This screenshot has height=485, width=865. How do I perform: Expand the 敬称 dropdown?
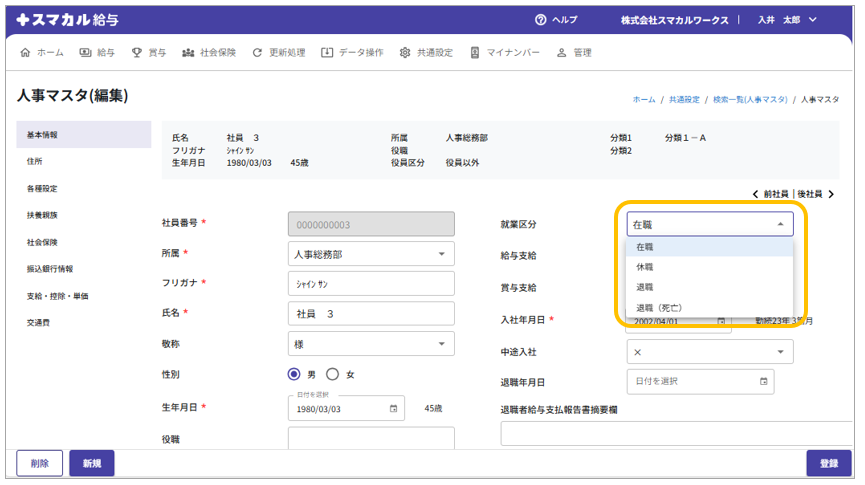[441, 344]
